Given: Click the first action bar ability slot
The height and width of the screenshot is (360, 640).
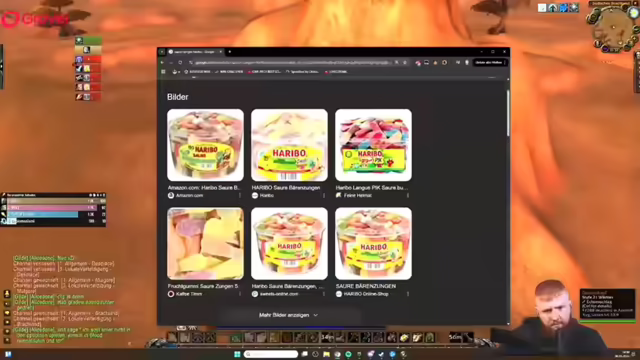Looking at the screenshot, I should [x=172, y=338].
